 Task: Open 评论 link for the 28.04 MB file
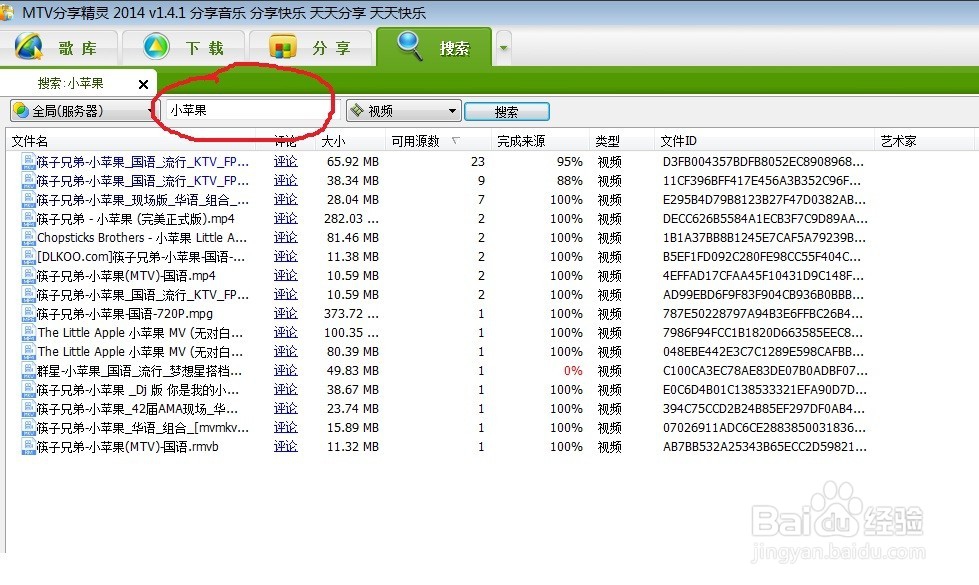pyautogui.click(x=285, y=200)
